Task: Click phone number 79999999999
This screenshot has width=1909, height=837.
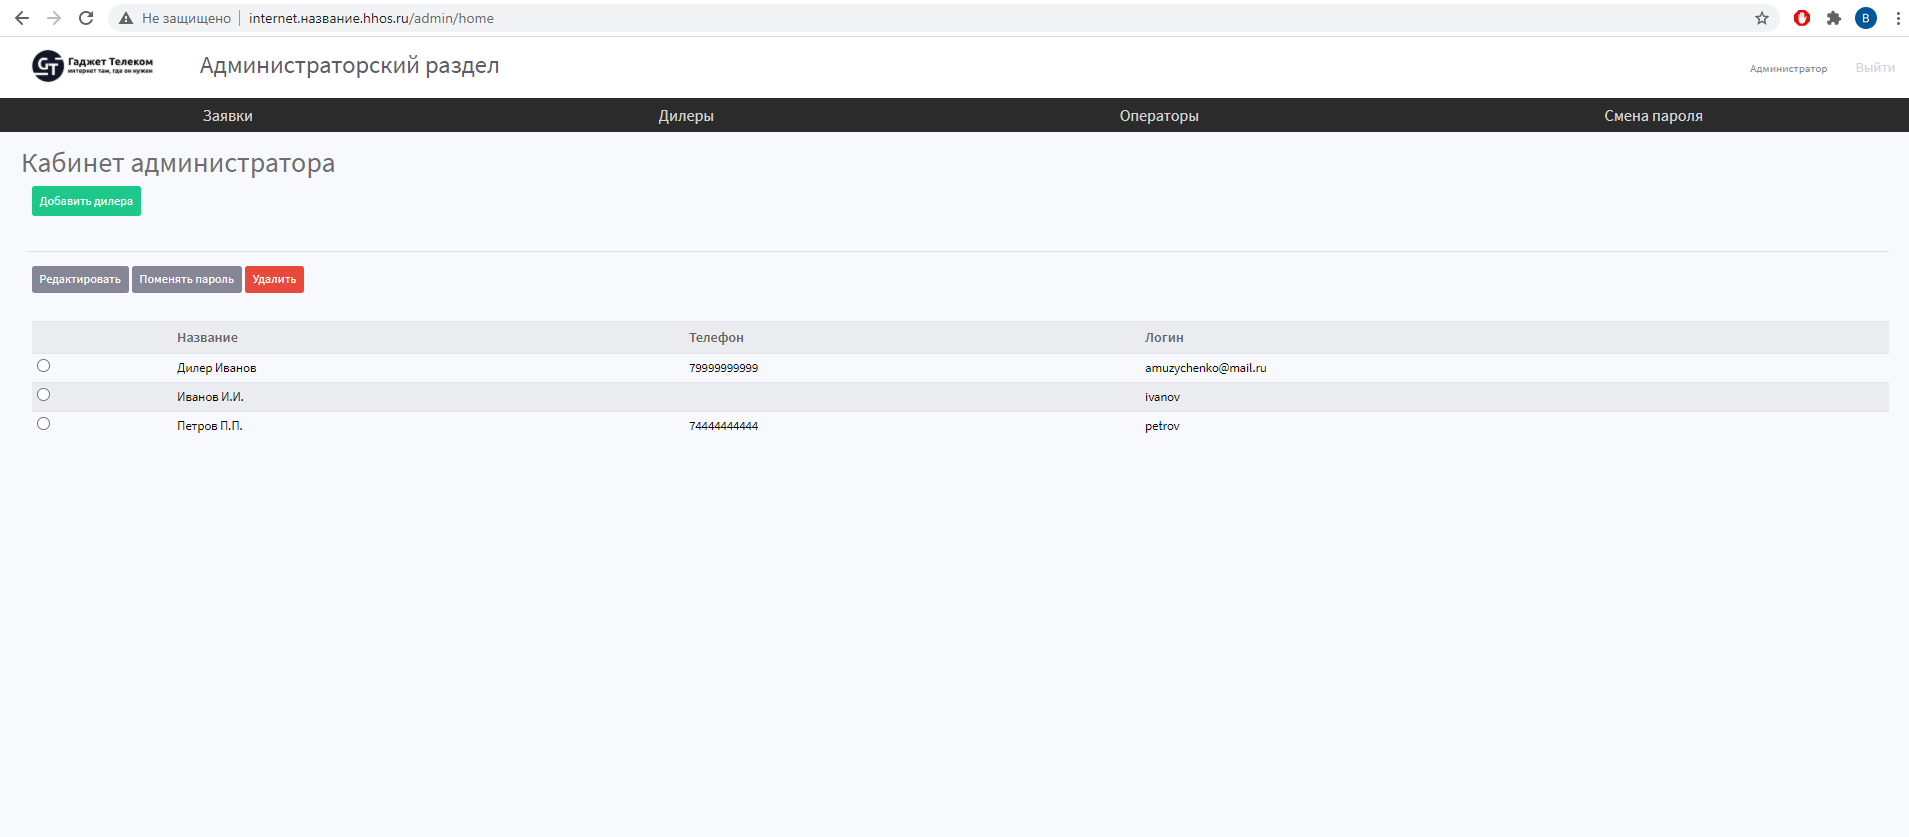Action: point(723,368)
